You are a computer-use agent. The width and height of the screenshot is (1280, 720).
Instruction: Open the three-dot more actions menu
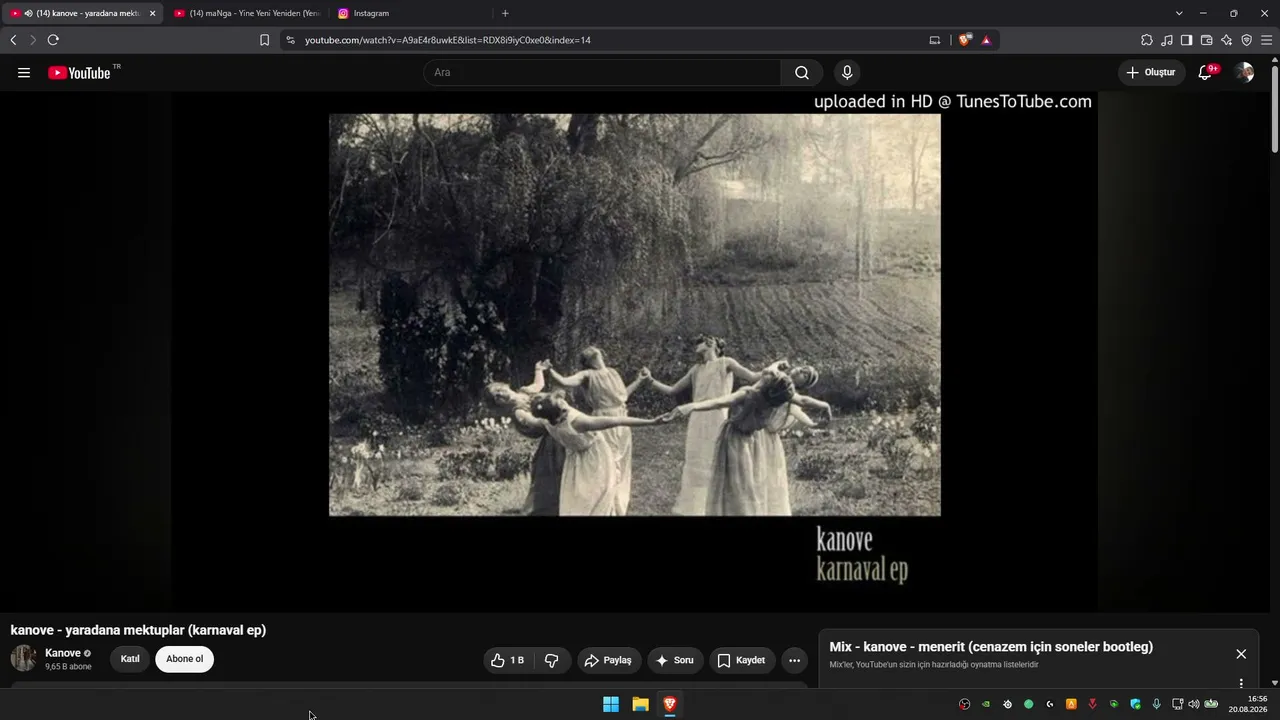[x=794, y=660]
